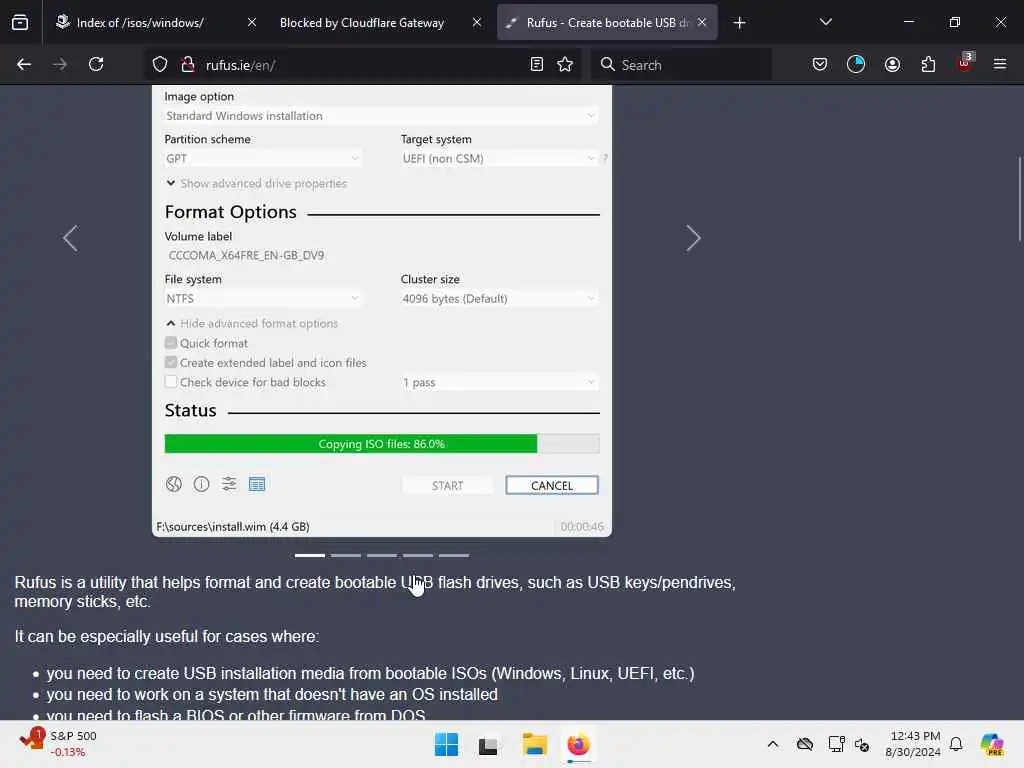Click the browser back arrow
This screenshot has width=1024, height=768.
click(24, 64)
